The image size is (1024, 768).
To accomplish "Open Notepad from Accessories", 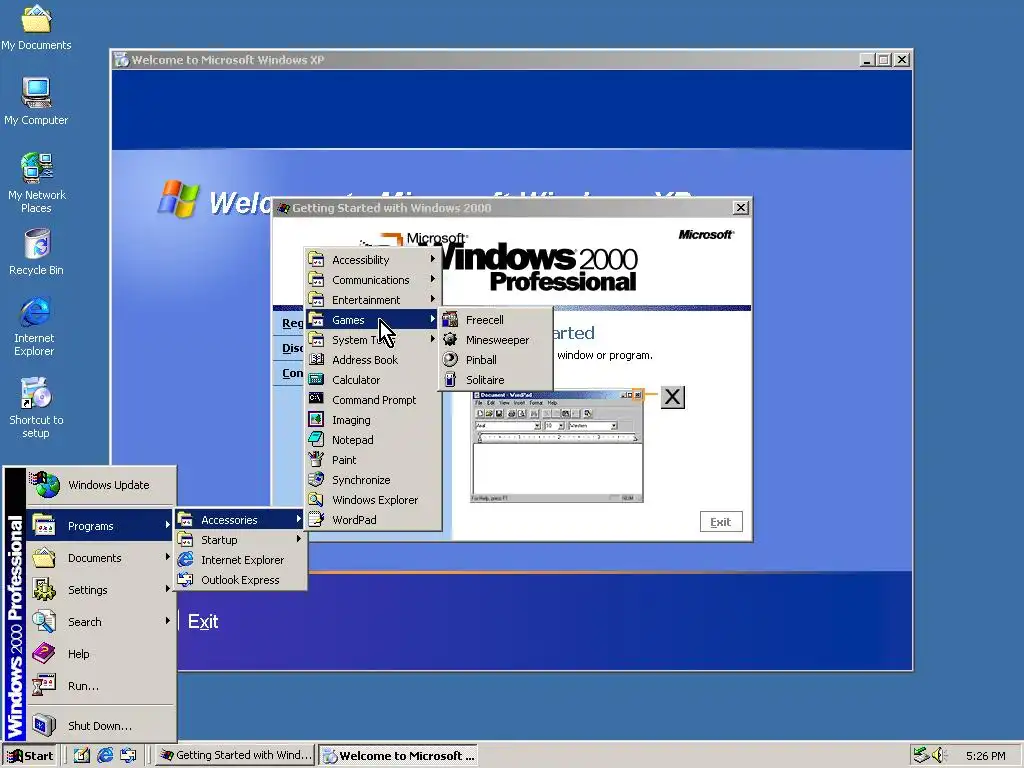I will (x=373, y=440).
